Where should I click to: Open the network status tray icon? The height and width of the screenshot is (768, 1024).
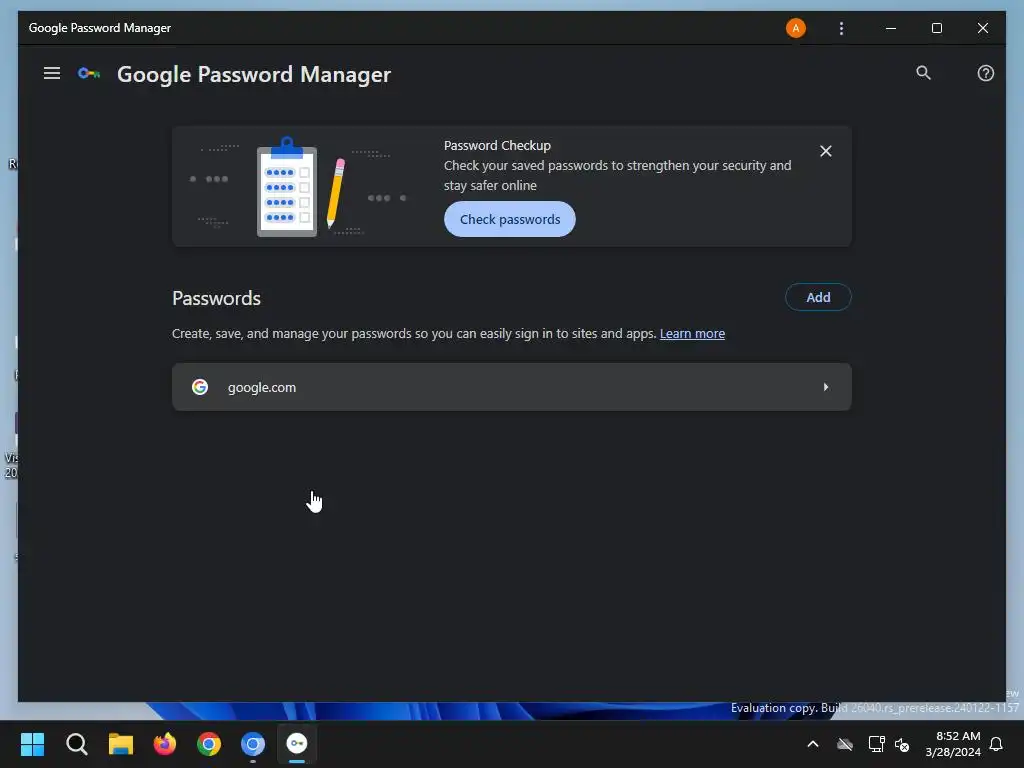[876, 744]
